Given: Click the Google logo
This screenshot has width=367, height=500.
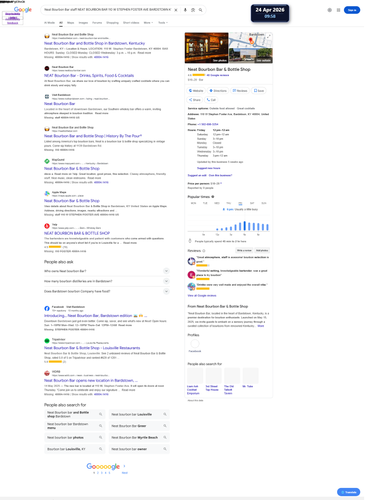Looking at the screenshot, I should coord(23,9).
